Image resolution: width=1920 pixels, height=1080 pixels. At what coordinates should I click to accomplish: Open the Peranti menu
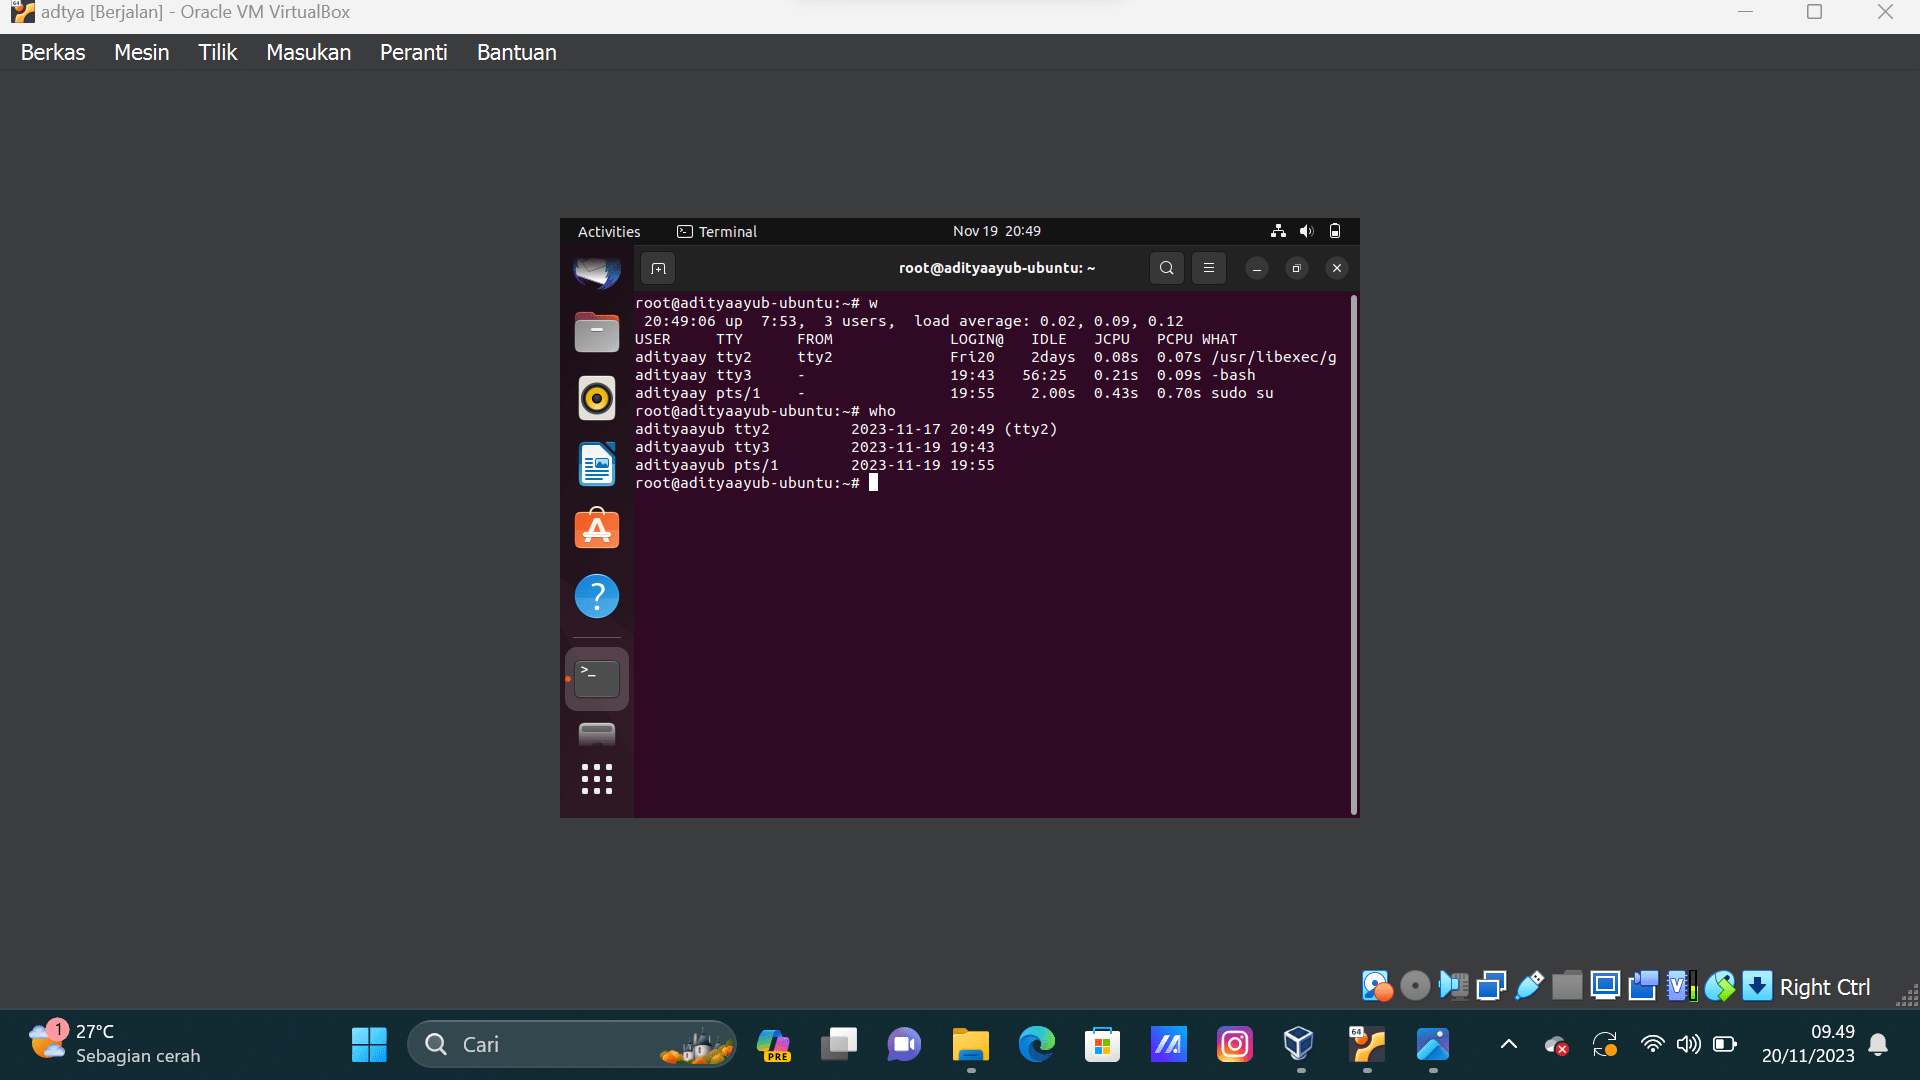click(x=413, y=52)
